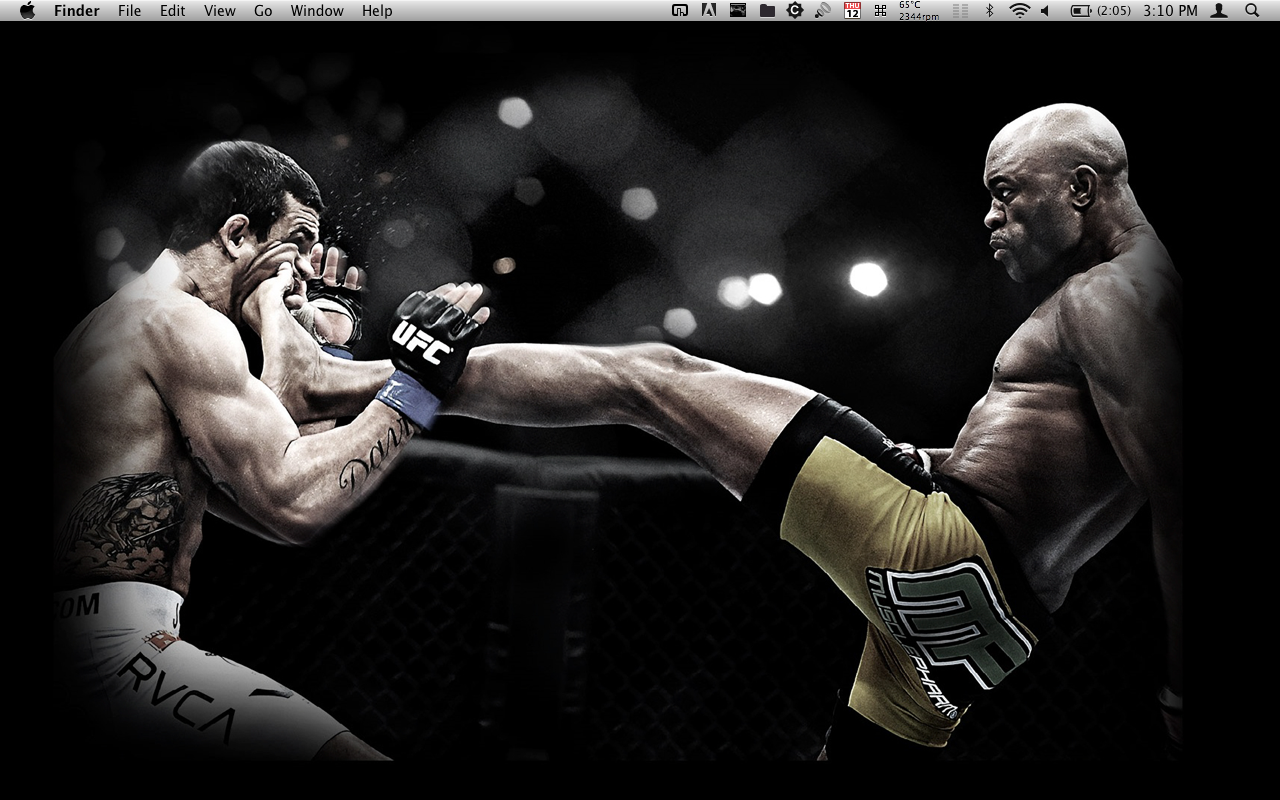Open the gear-shaped C menu bar icon
1280x800 pixels.
point(795,11)
